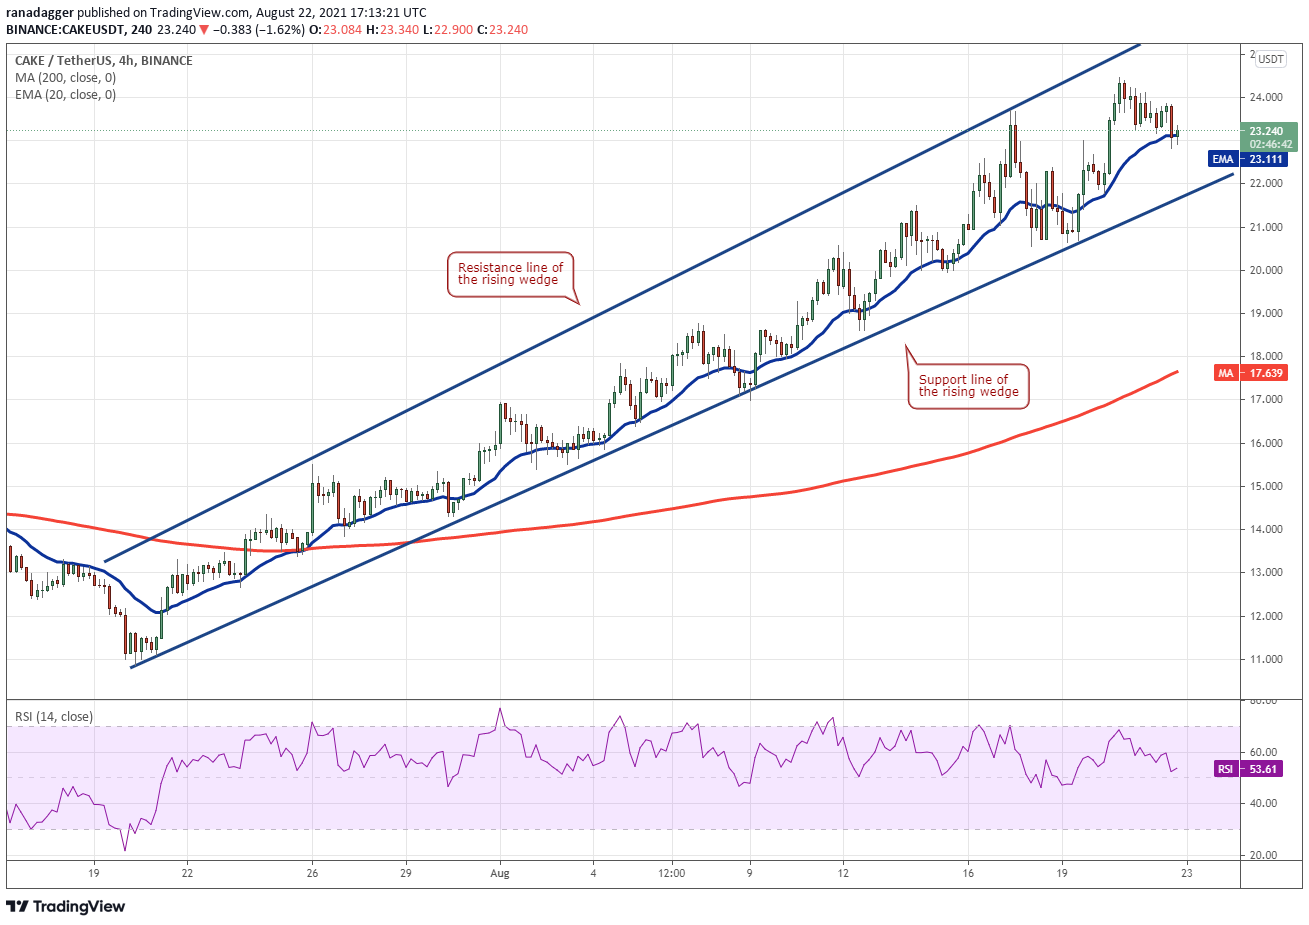Select the EMA (20, close, 0) legend
1309x925 pixels.
65,95
